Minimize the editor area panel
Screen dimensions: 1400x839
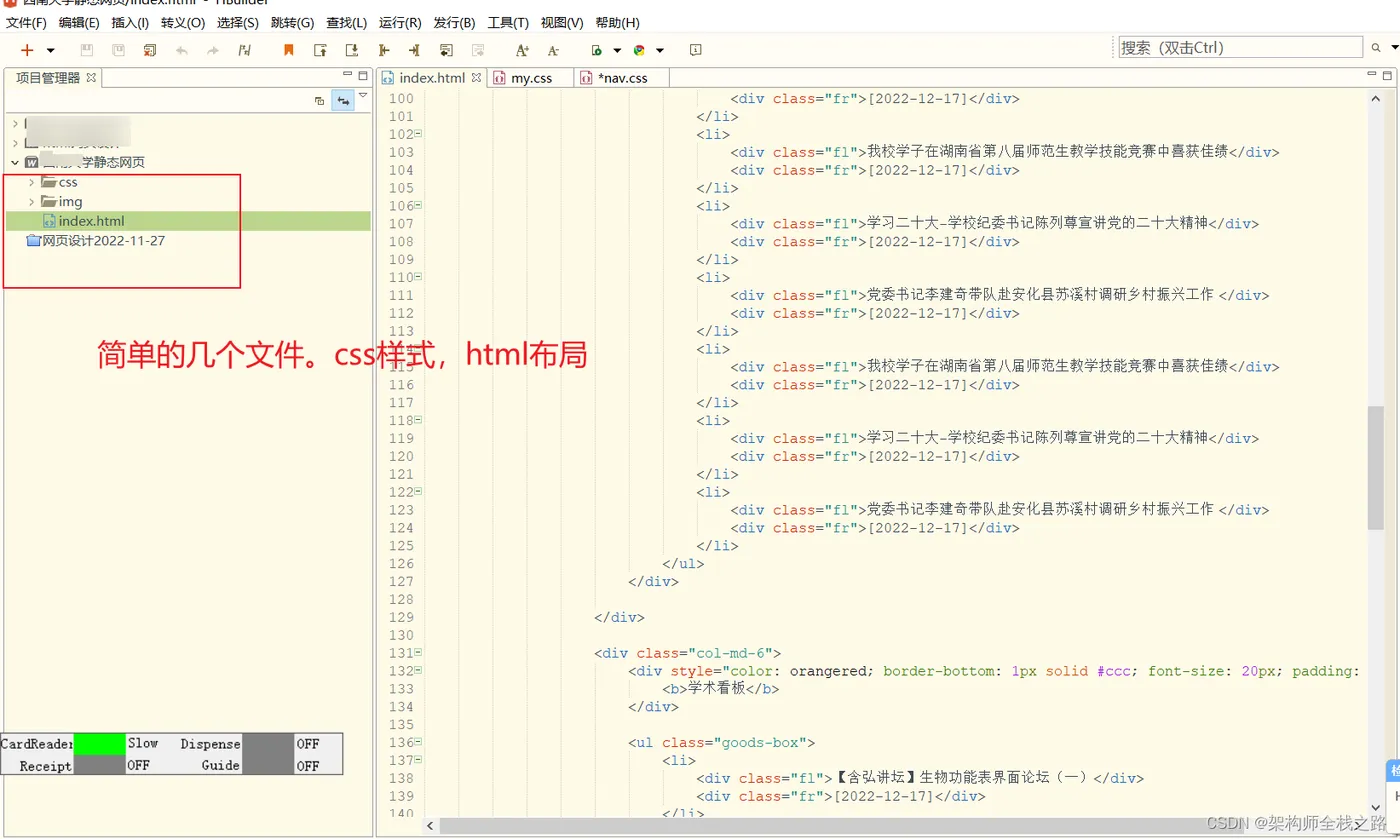[x=1371, y=75]
